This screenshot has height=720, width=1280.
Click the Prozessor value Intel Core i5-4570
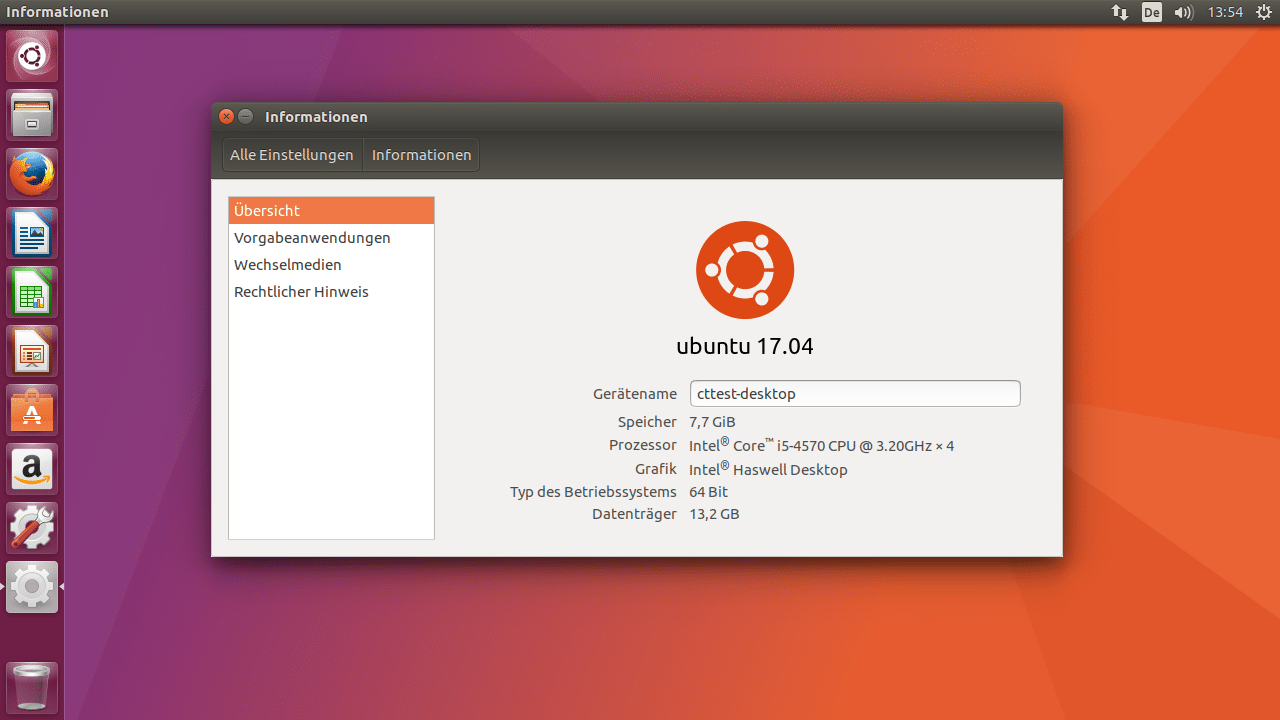click(821, 445)
